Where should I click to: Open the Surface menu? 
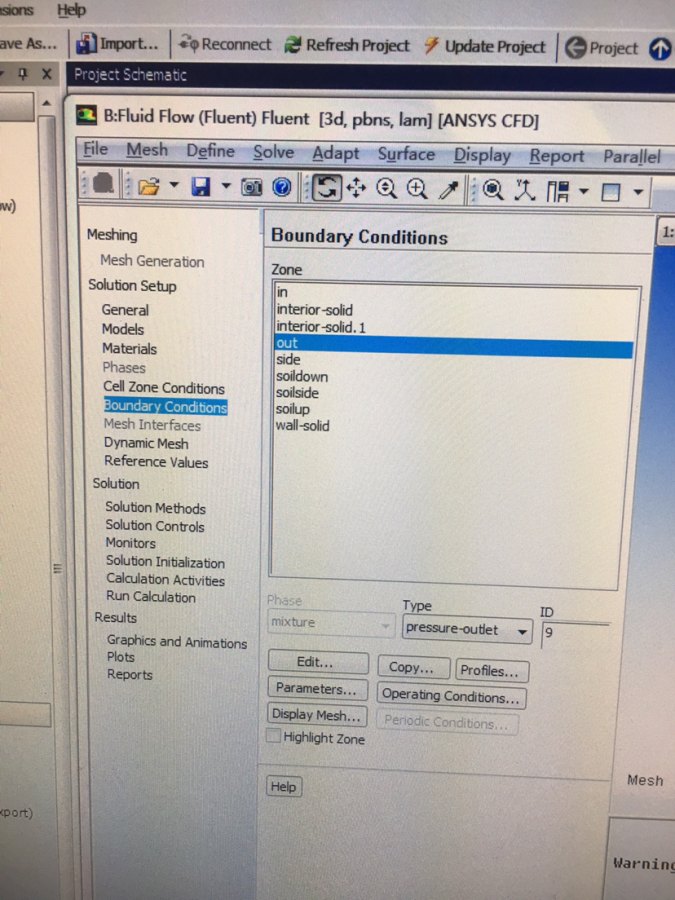coord(406,154)
